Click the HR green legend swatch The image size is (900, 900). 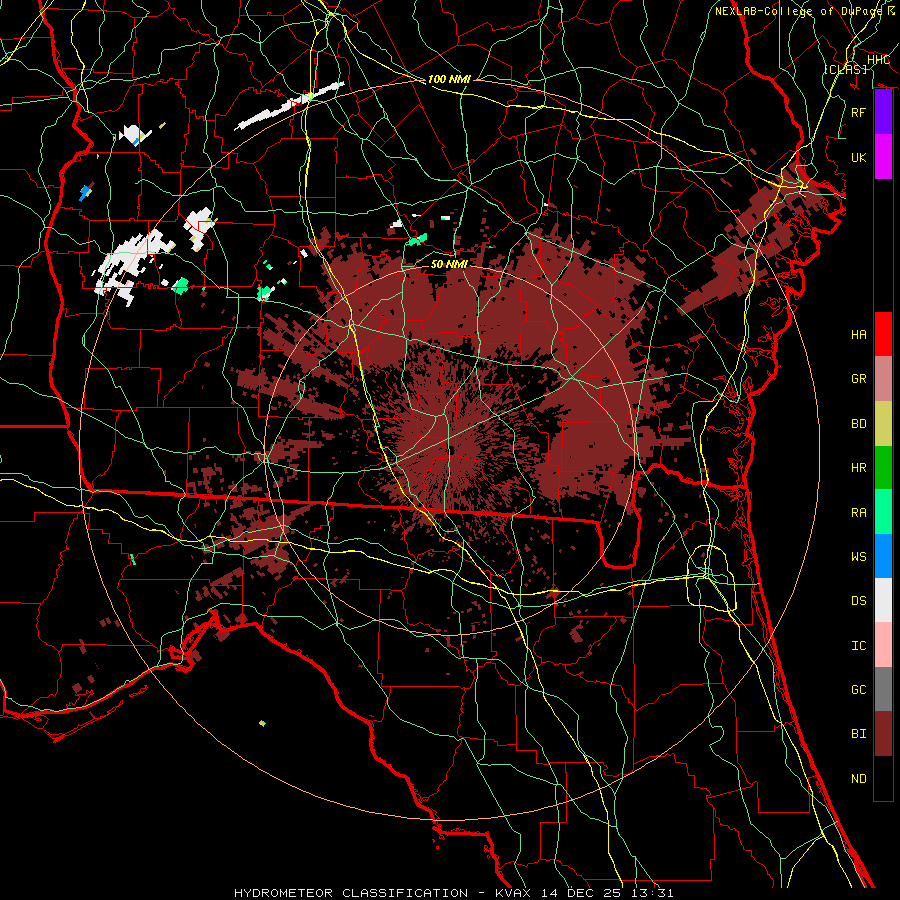(x=883, y=468)
